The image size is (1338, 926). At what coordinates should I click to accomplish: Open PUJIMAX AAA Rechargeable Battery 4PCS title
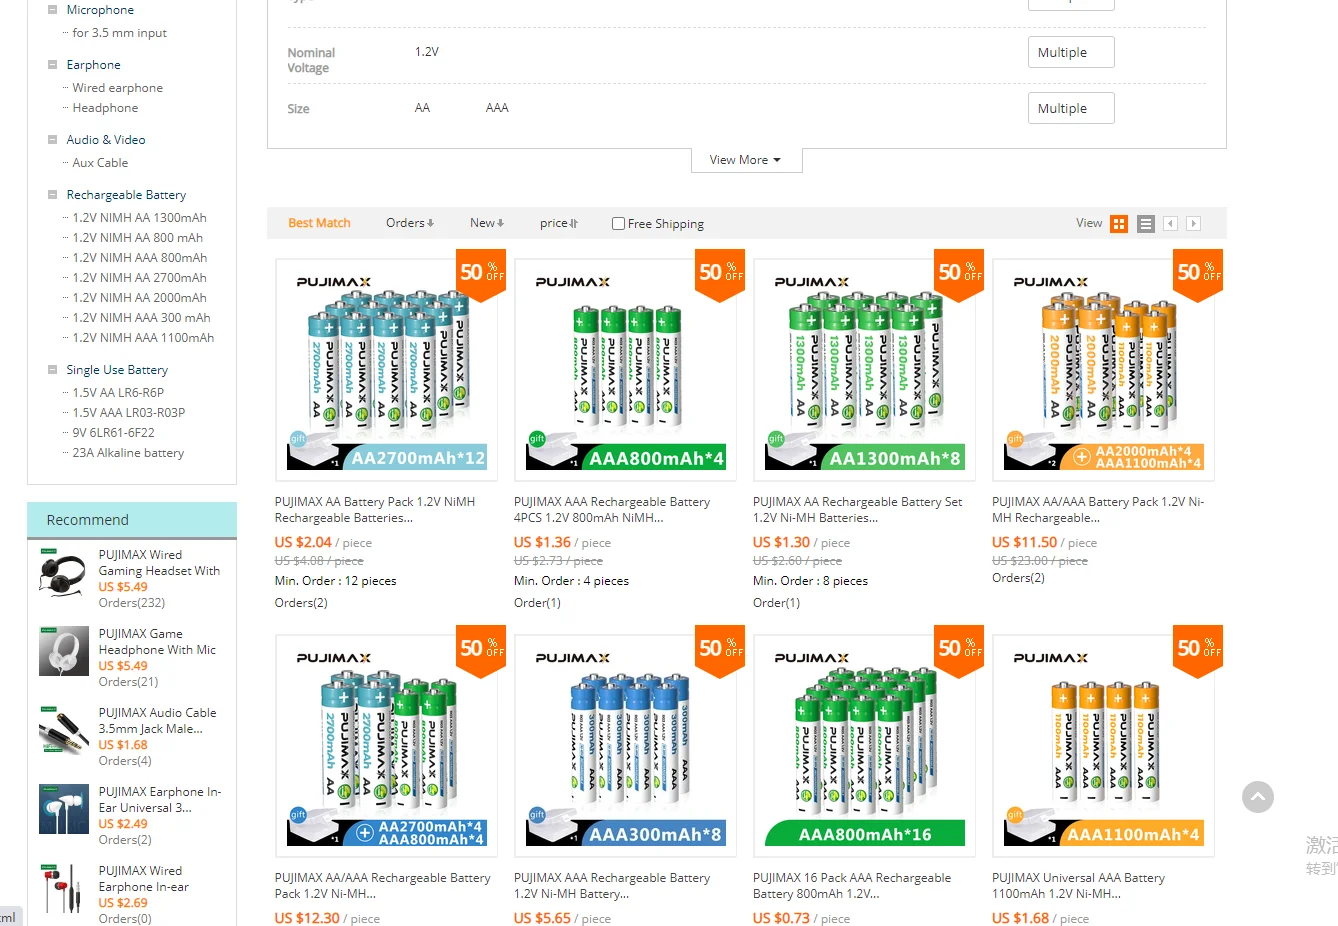612,510
